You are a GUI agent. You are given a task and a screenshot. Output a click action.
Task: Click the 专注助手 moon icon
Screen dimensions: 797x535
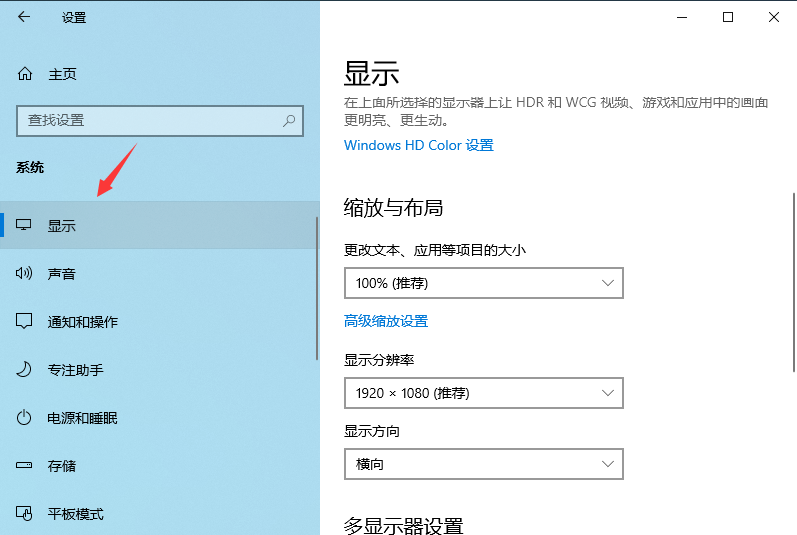(x=25, y=370)
